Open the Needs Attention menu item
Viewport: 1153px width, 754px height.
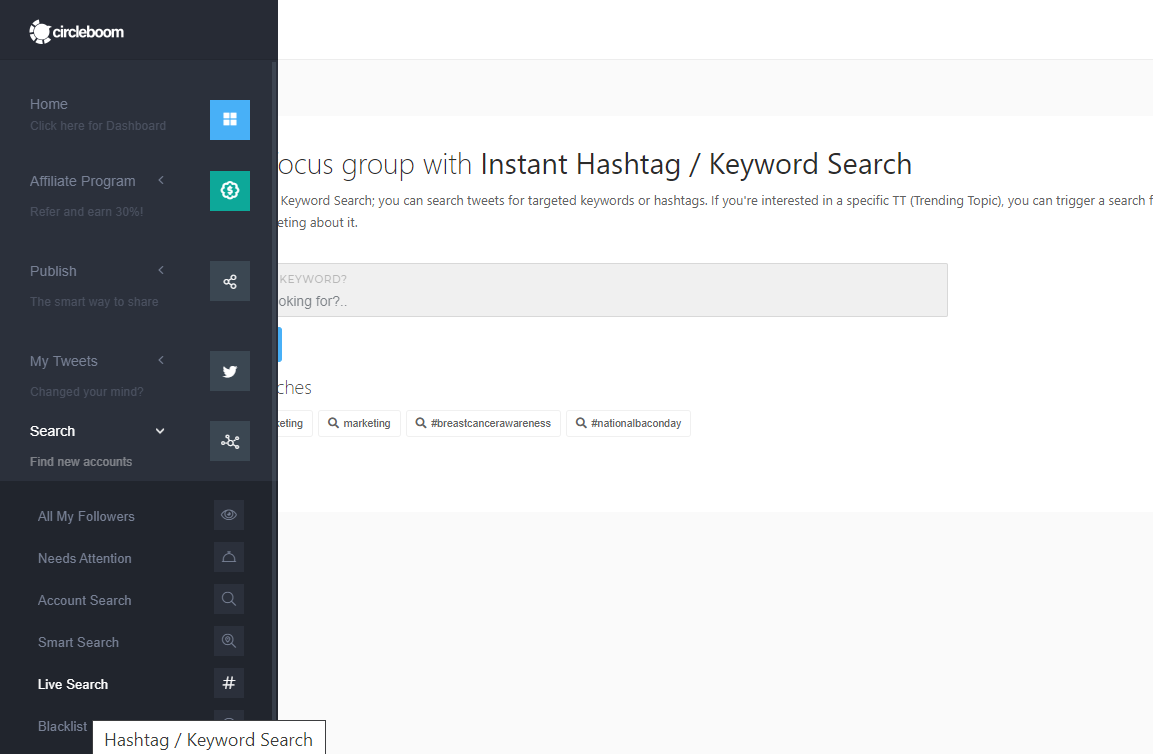pyautogui.click(x=85, y=558)
